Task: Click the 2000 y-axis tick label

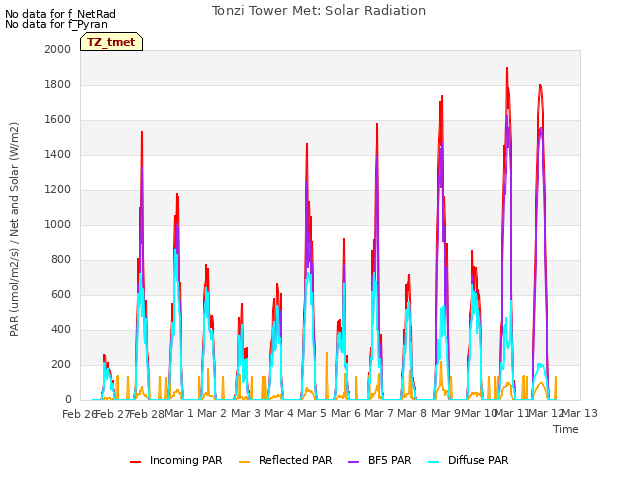Action: pyautogui.click(x=58, y=49)
